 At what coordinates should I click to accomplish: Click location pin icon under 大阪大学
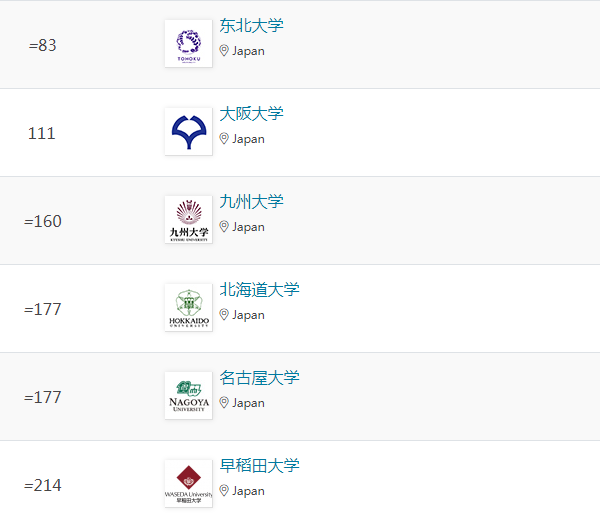tap(225, 139)
